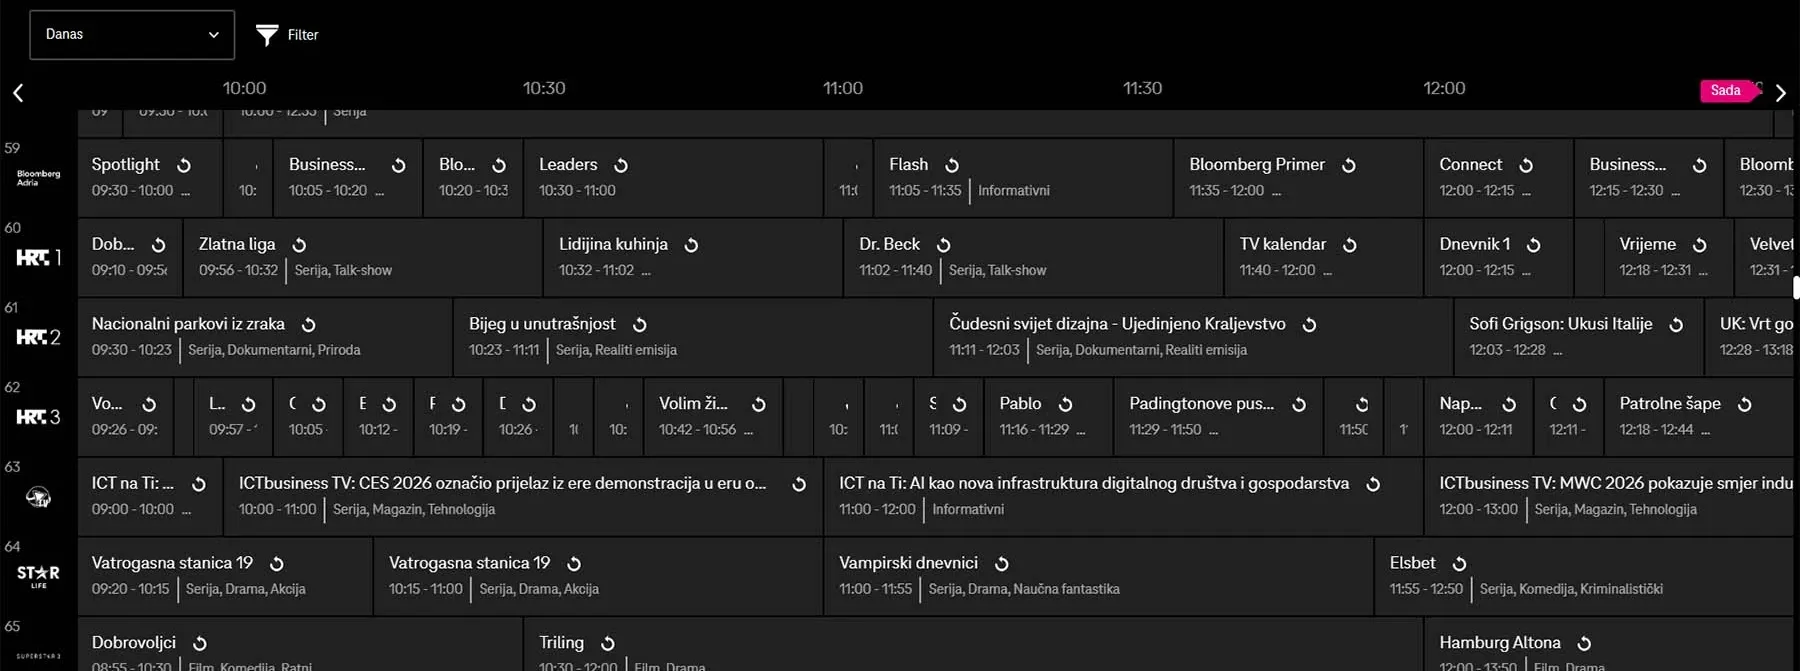This screenshot has width=1800, height=671.
Task: Click replay icon next to Sofi Grigson: Ukusi Italije
Action: tap(1677, 325)
